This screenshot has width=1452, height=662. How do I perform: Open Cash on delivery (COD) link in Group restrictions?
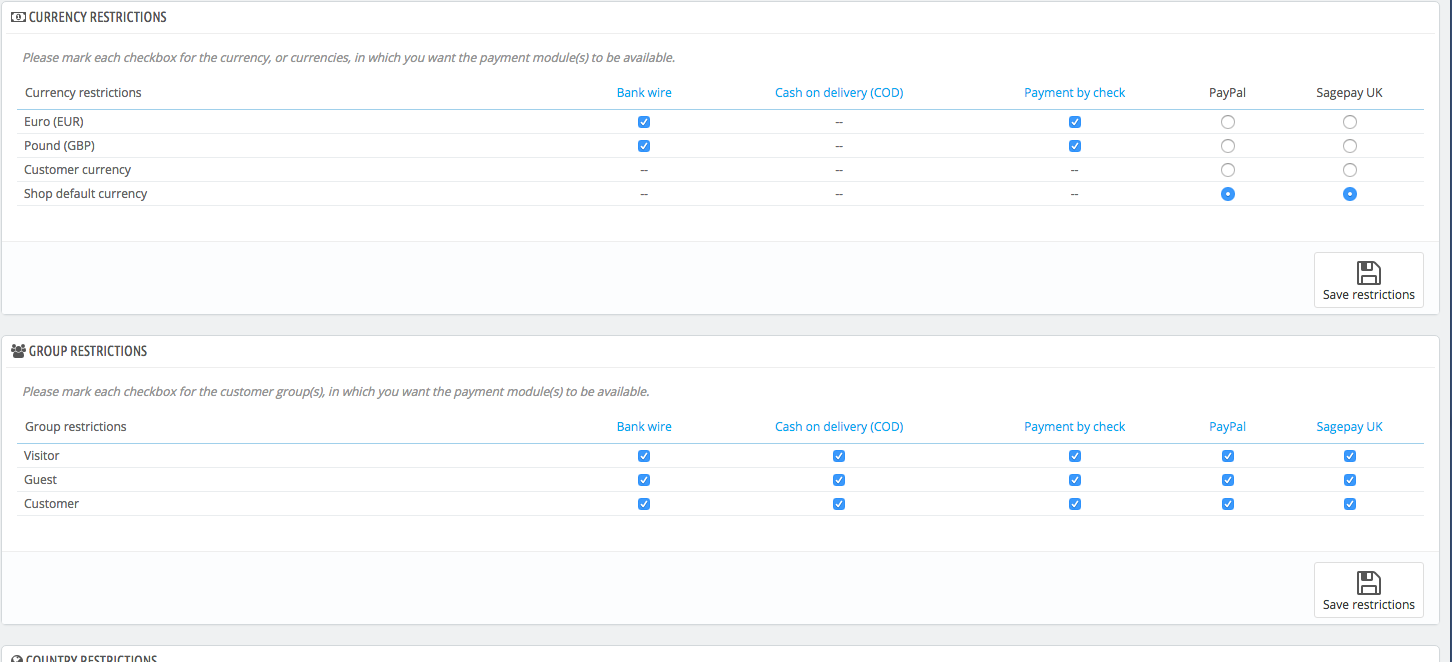(839, 427)
